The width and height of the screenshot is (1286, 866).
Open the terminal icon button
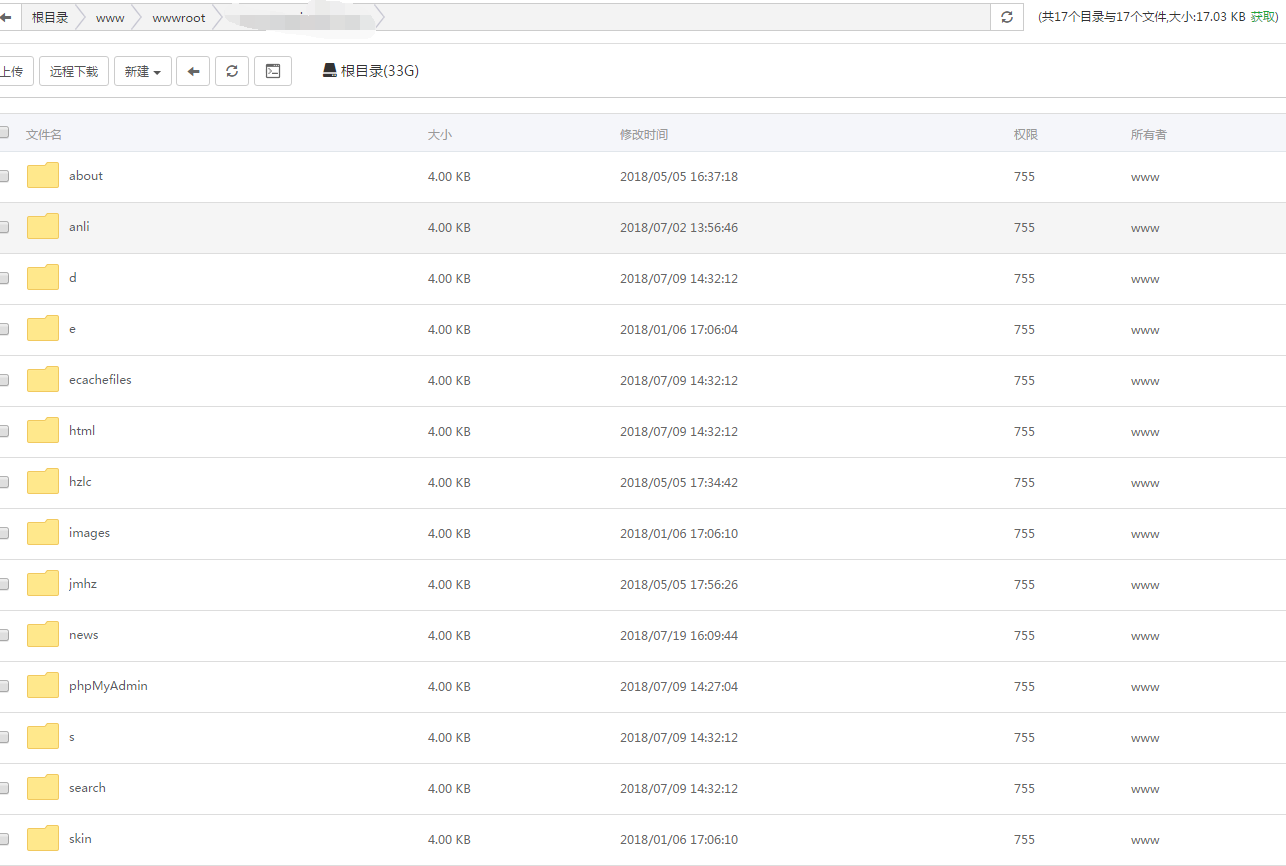(x=273, y=71)
